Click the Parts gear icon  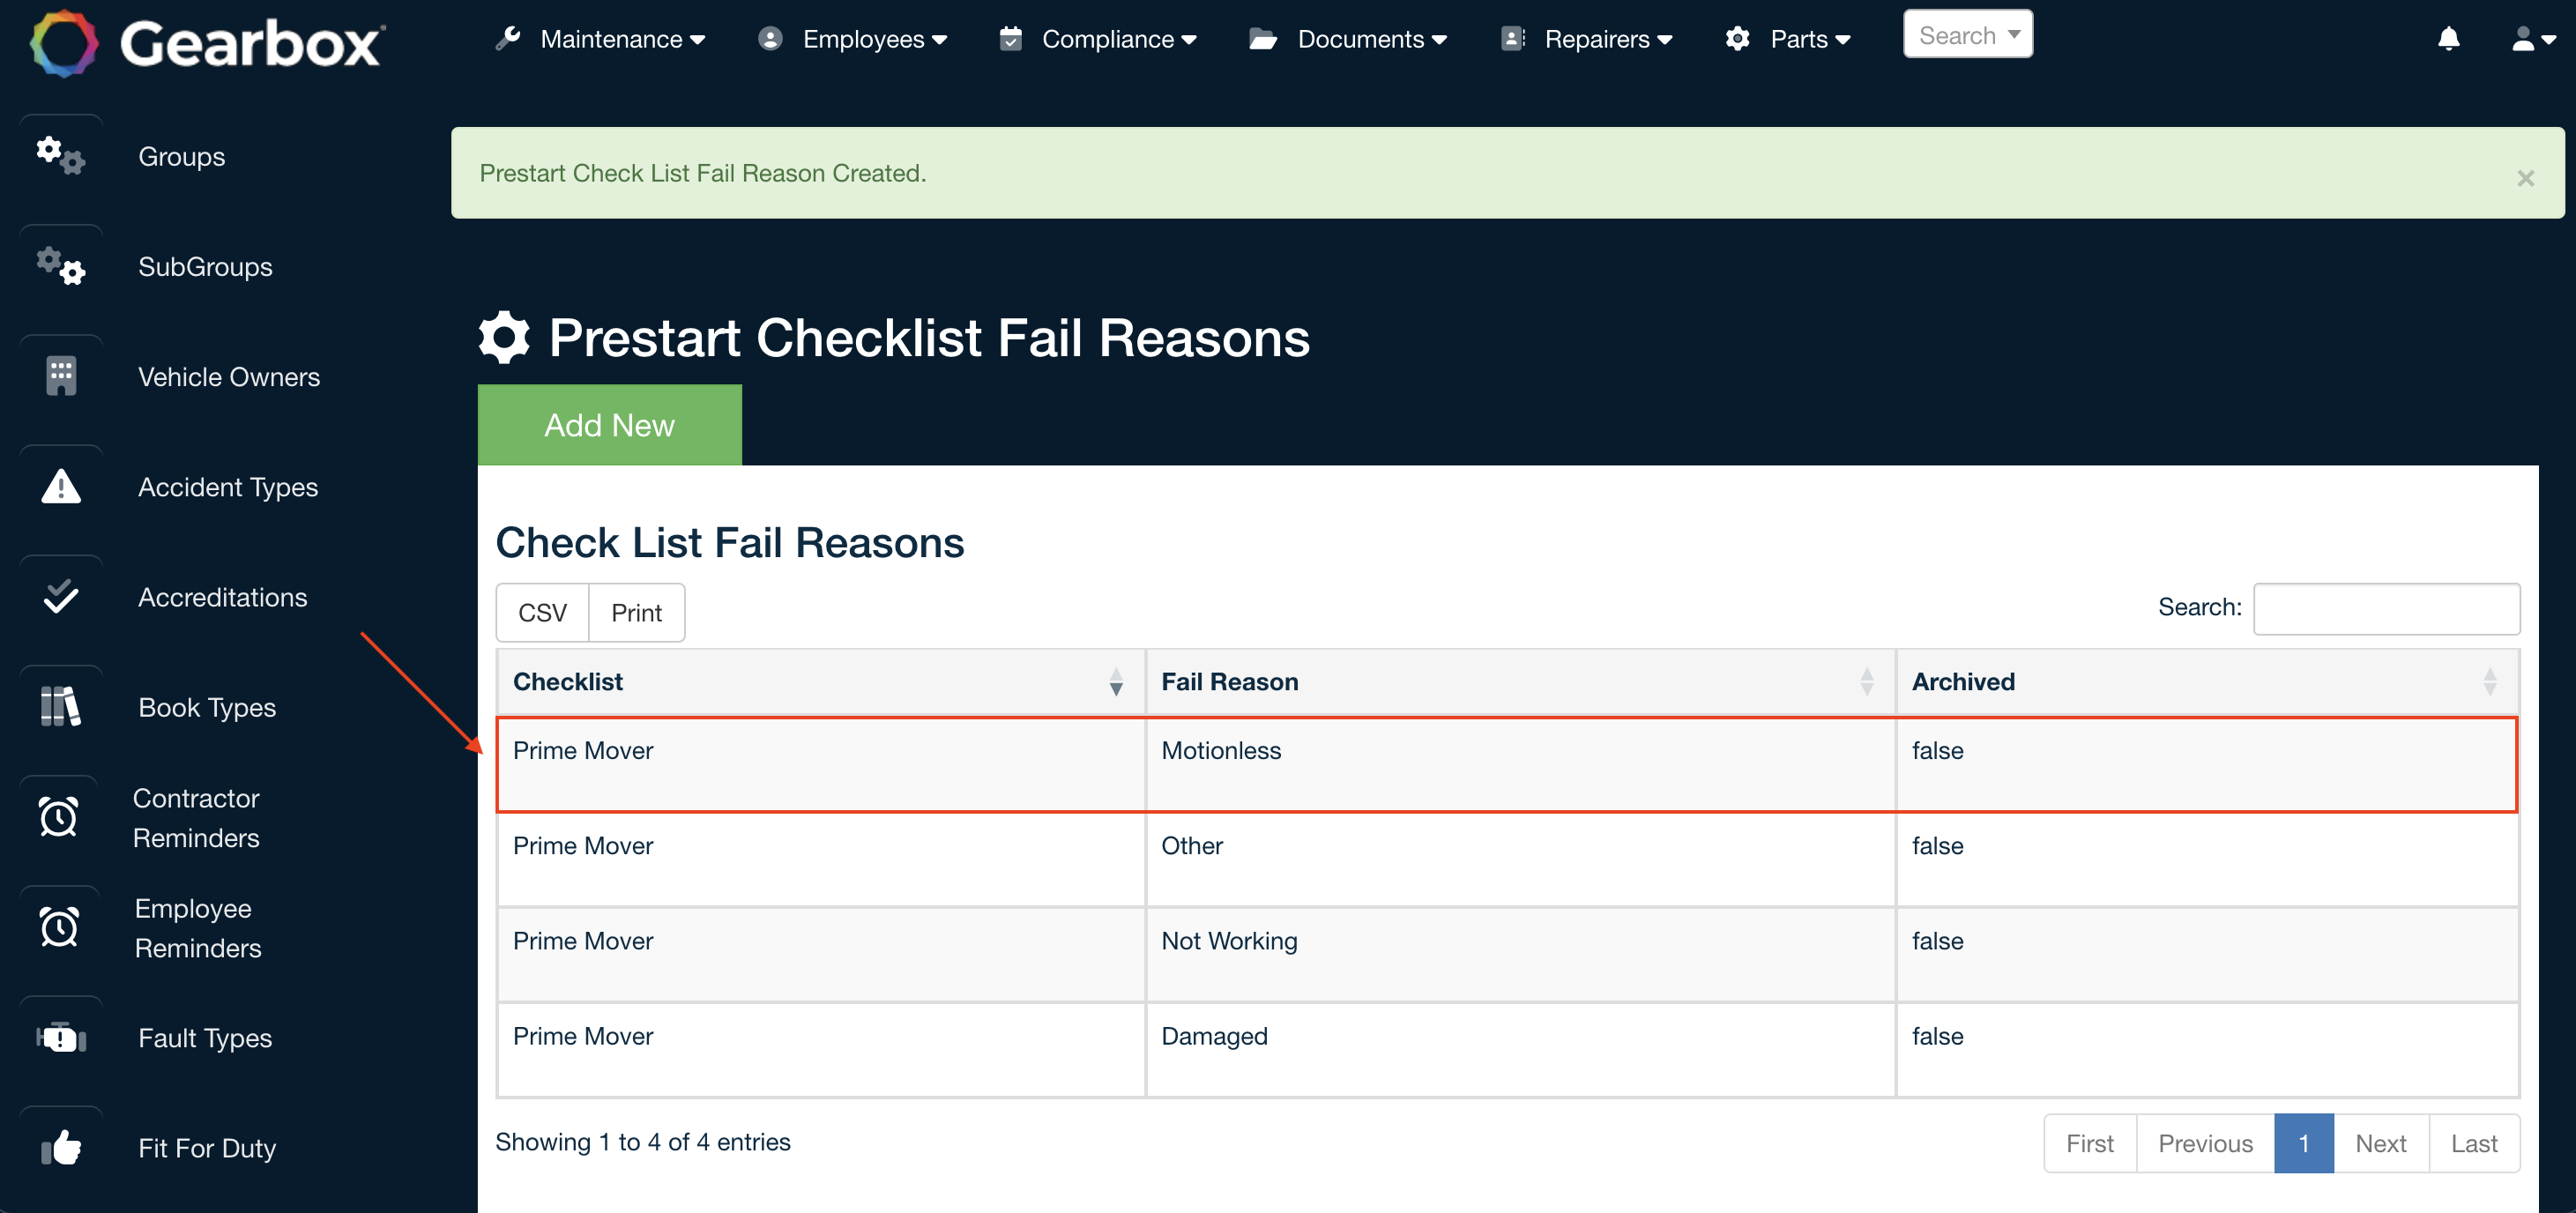tap(1738, 38)
